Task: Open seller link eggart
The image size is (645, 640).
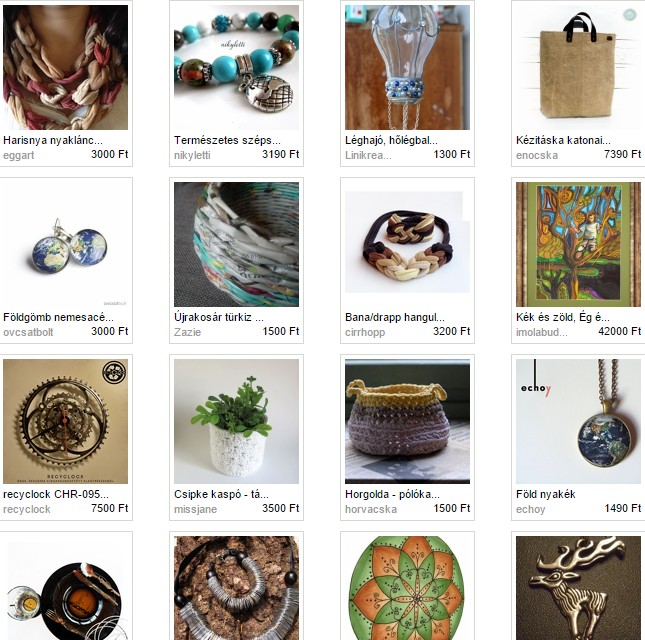Action: tap(19, 155)
